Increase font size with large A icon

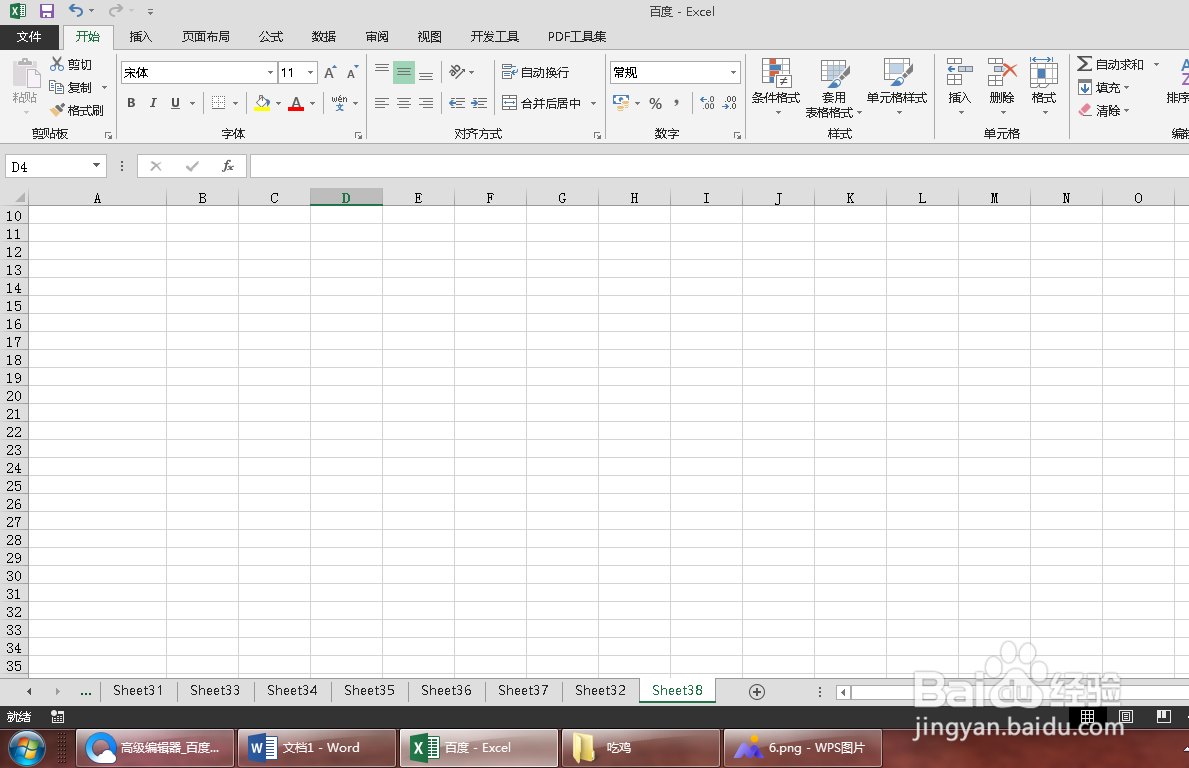330,73
